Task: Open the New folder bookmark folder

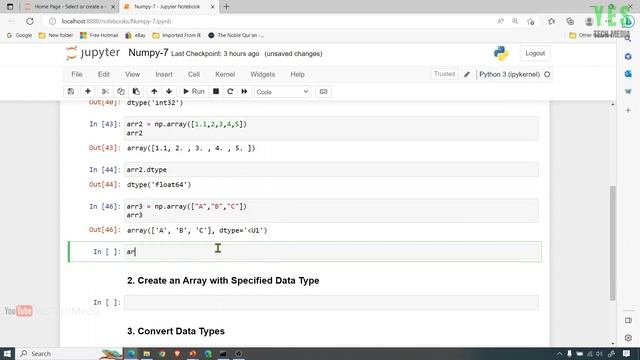Action: point(56,36)
